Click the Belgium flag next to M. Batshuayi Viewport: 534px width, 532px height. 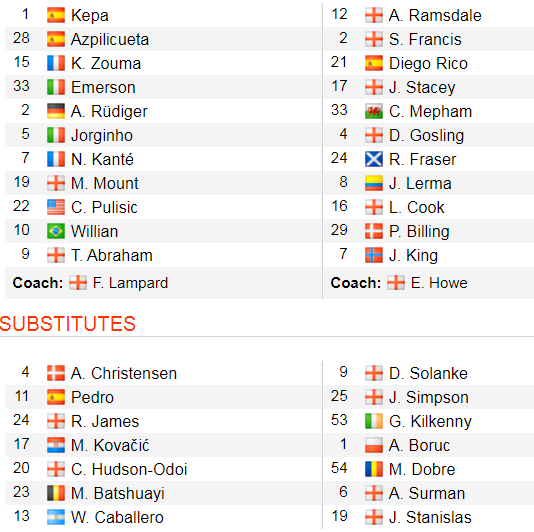(56, 493)
